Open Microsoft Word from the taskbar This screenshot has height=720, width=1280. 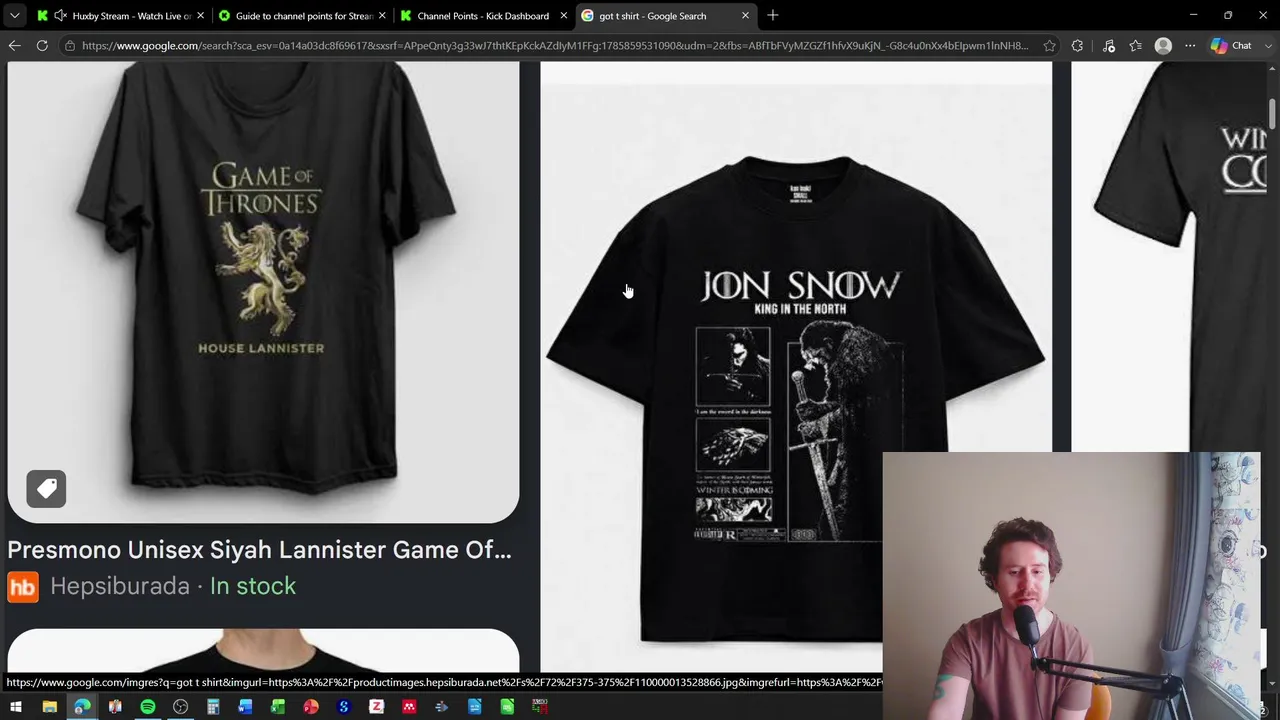point(246,708)
